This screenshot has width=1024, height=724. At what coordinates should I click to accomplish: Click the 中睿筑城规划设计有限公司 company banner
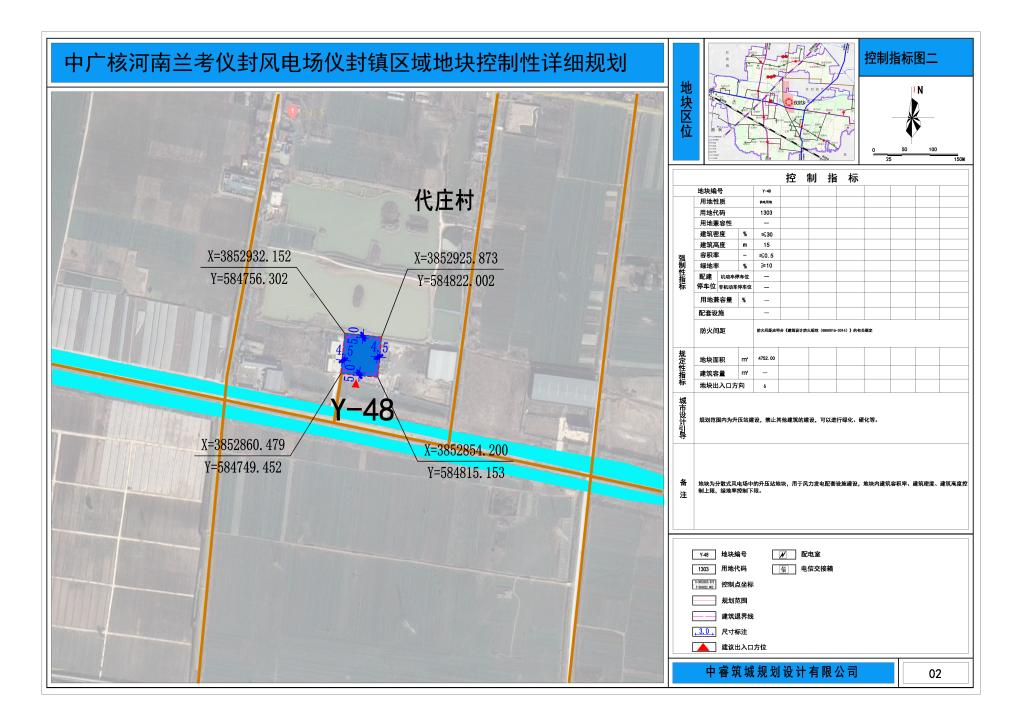coord(783,672)
